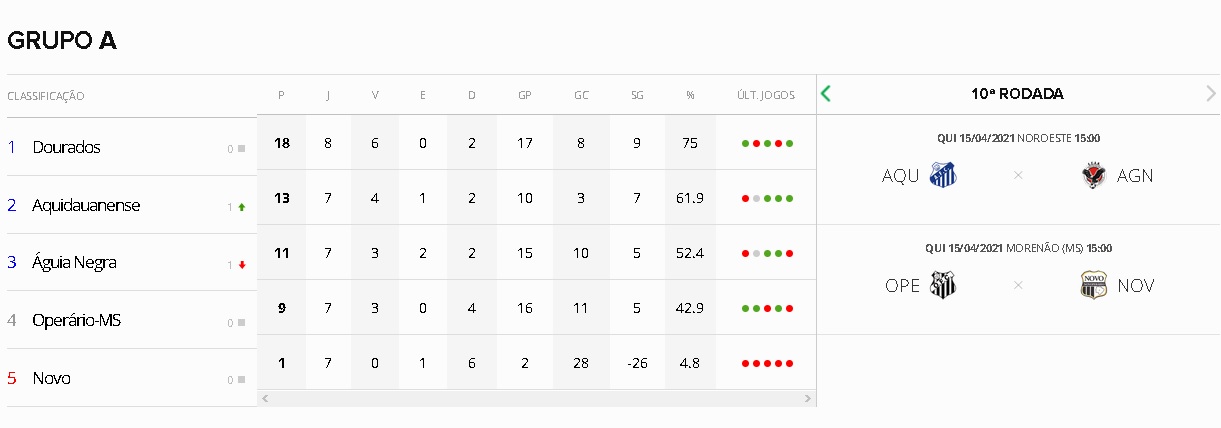This screenshot has height=428, width=1221.
Task: Select the ÚLT. JOGOS column header
Action: 766,96
